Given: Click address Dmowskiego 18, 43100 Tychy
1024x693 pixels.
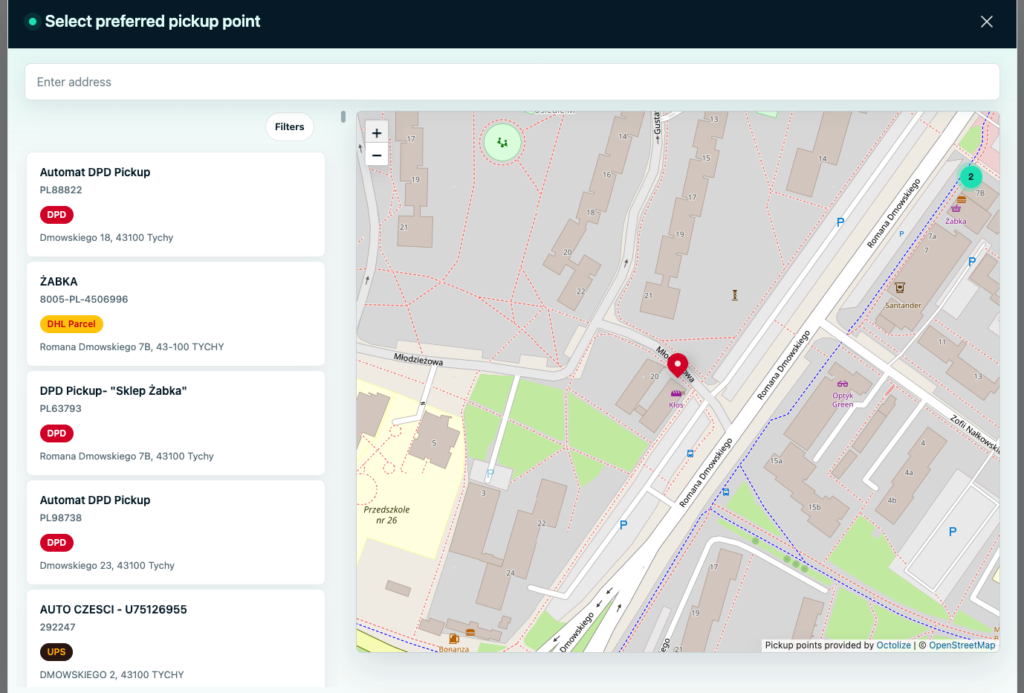Looking at the screenshot, I should coord(106,238).
